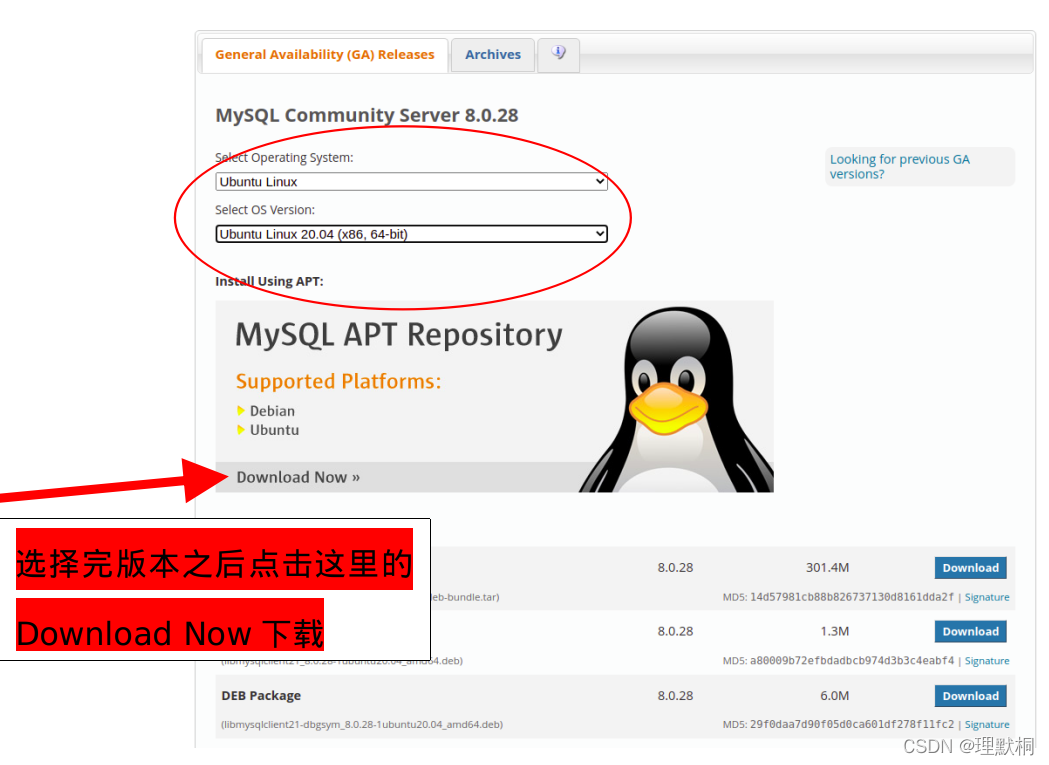Click the Debian platform entry
This screenshot has width=1049, height=765.
[x=272, y=411]
